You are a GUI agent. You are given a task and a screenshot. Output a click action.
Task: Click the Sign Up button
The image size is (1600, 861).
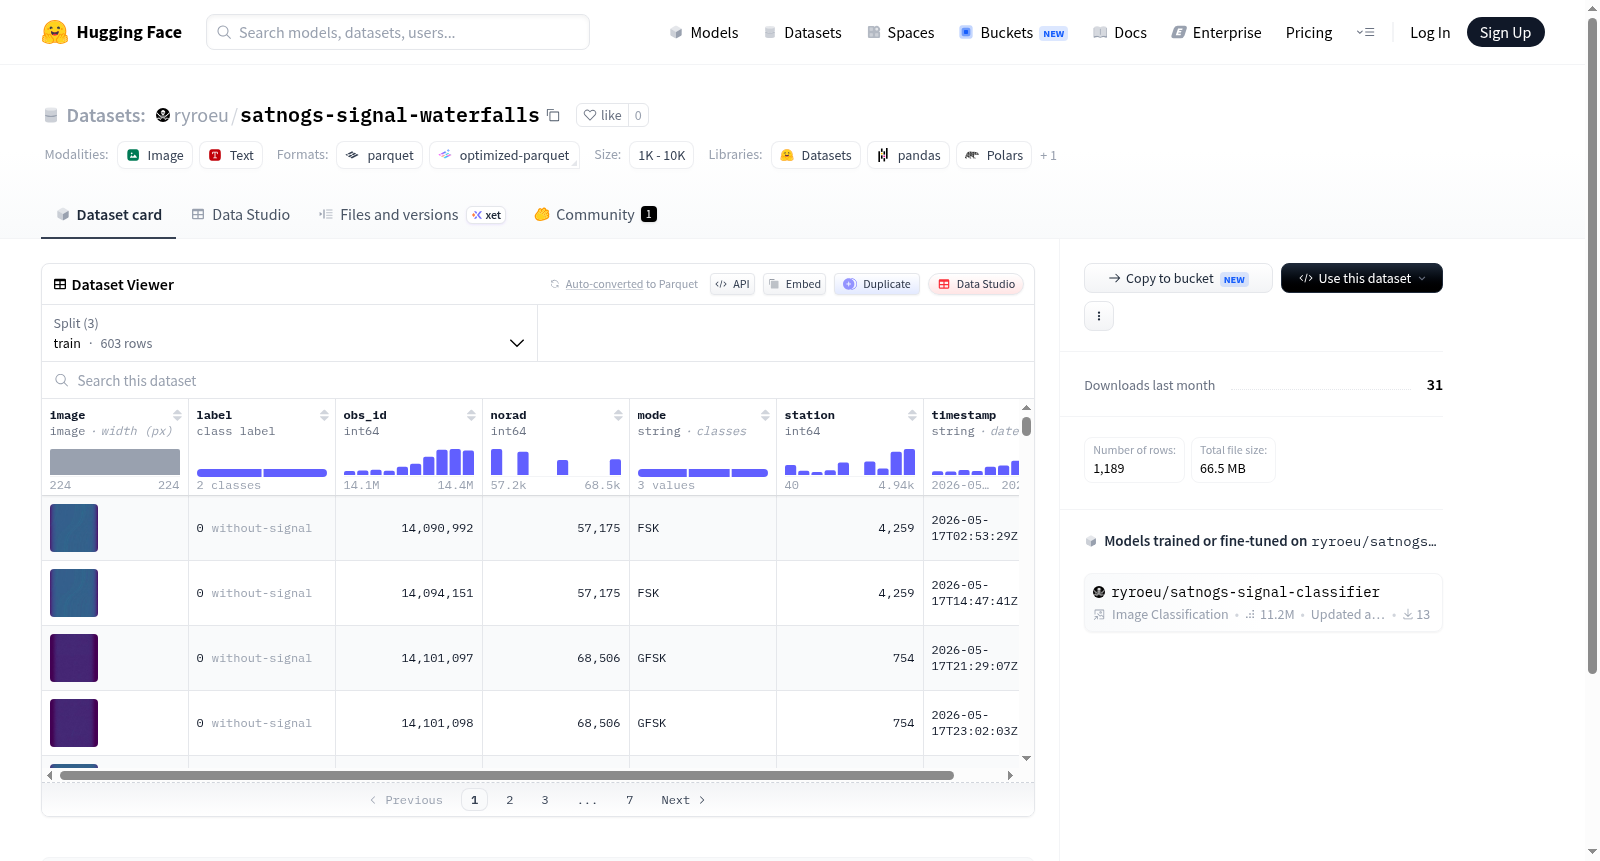(x=1505, y=32)
